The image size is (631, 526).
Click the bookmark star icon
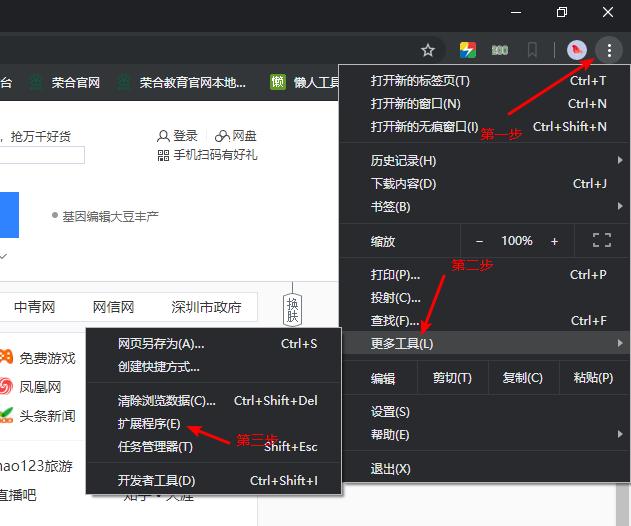(x=427, y=50)
